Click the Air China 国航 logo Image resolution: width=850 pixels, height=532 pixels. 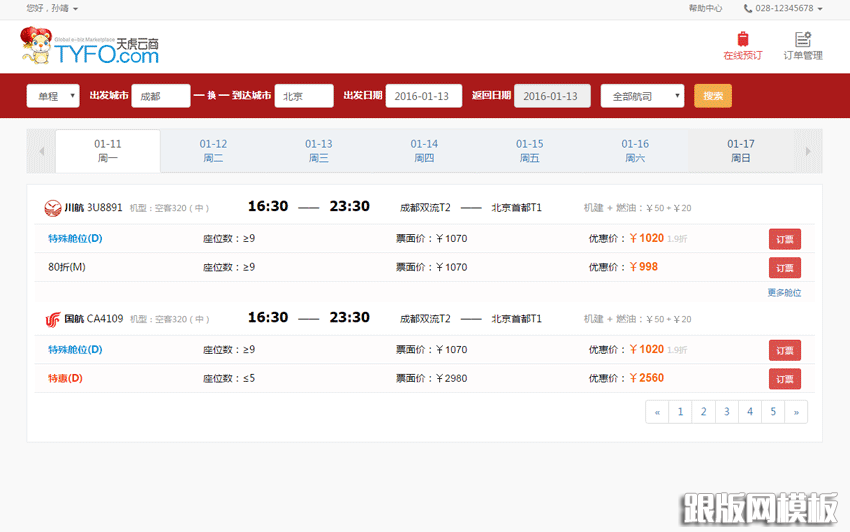[x=53, y=319]
